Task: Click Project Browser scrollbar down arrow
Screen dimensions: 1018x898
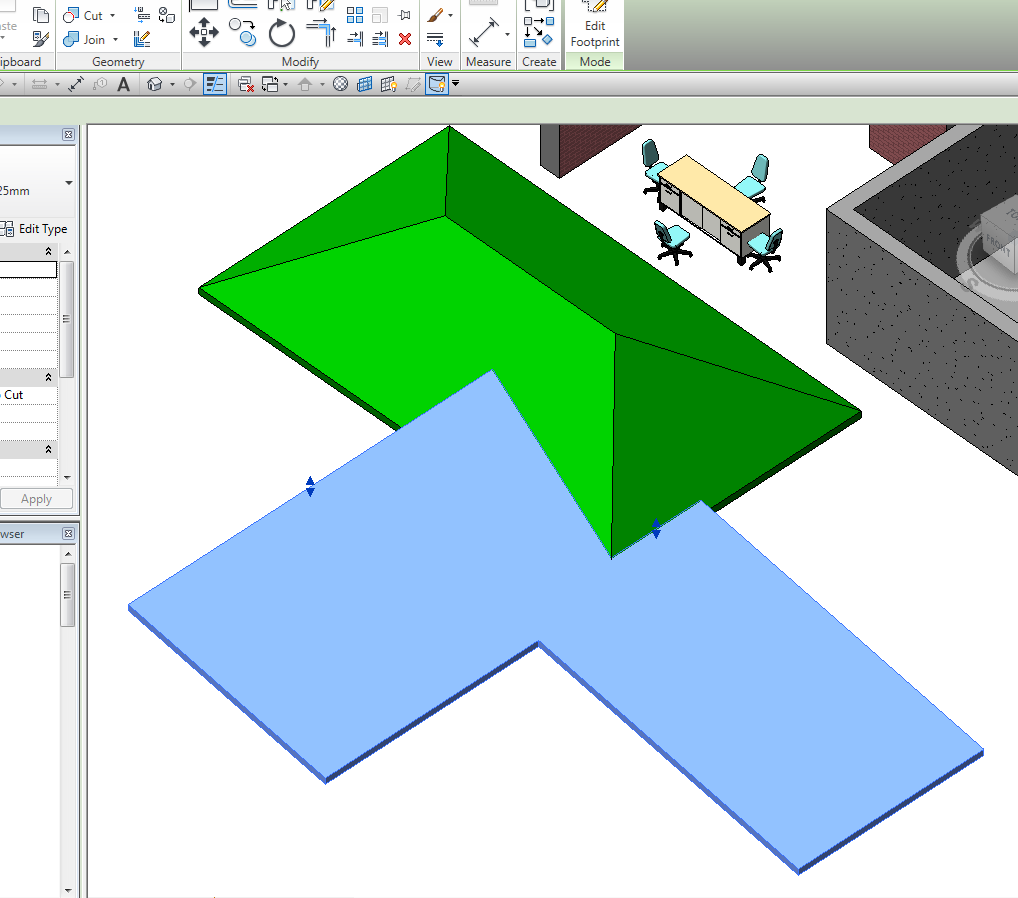Action: (68, 890)
